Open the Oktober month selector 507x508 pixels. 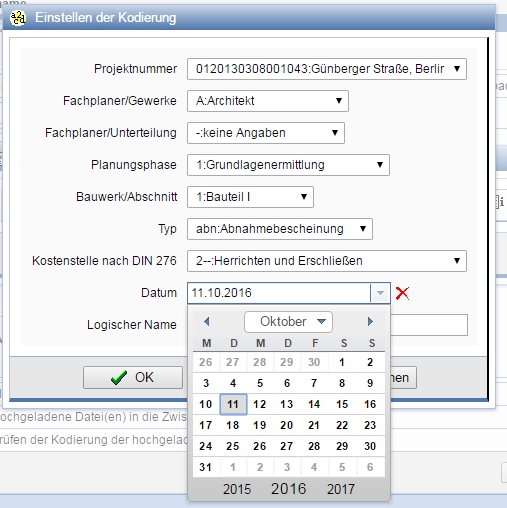point(288,322)
